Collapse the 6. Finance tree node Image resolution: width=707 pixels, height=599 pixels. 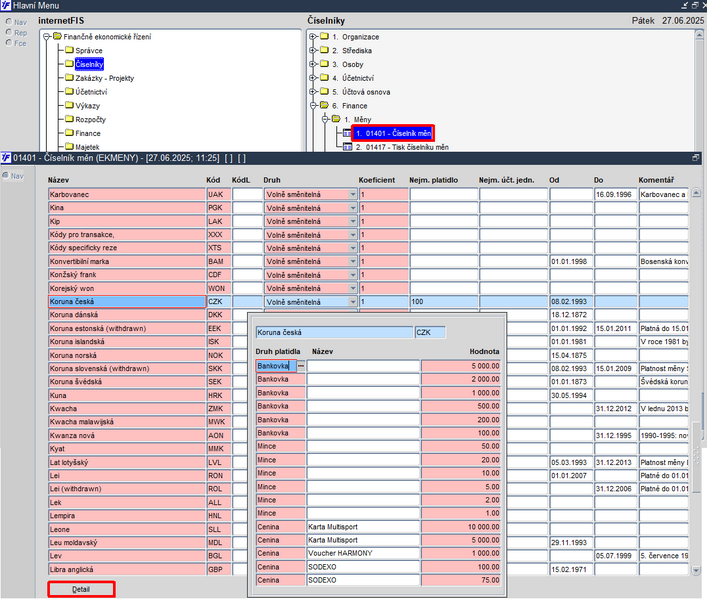313,106
